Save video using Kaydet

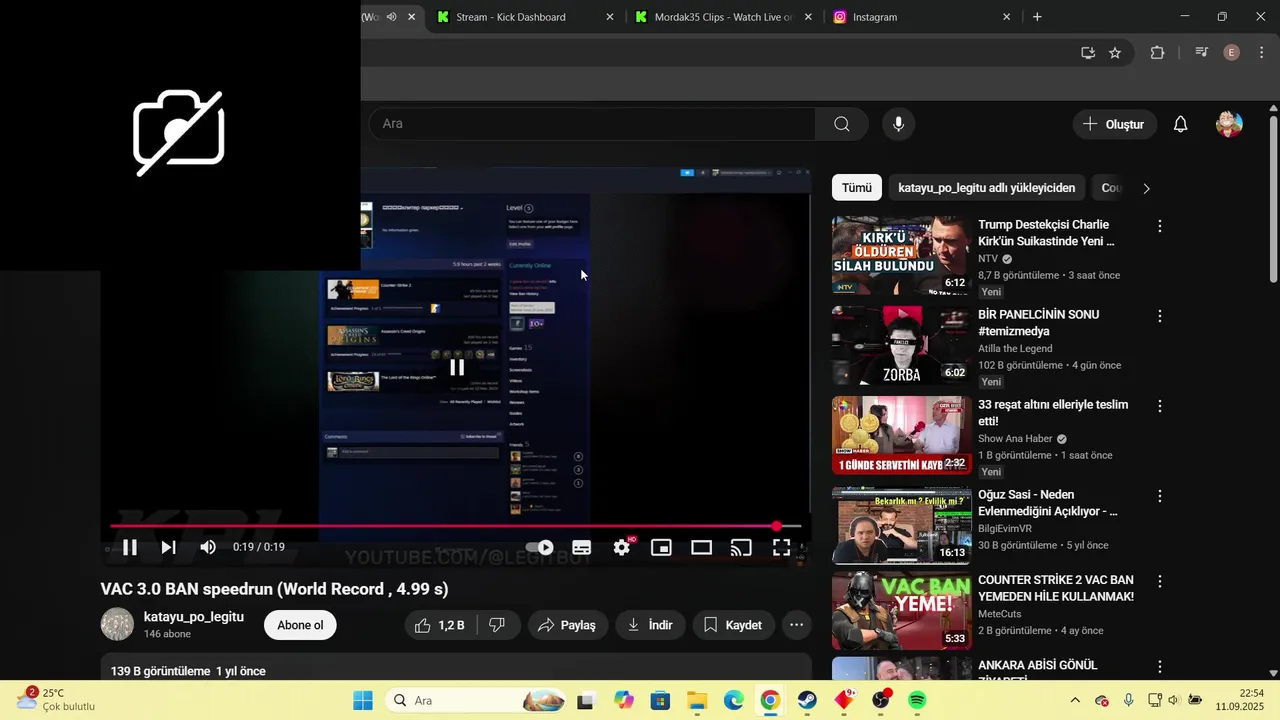click(733, 625)
